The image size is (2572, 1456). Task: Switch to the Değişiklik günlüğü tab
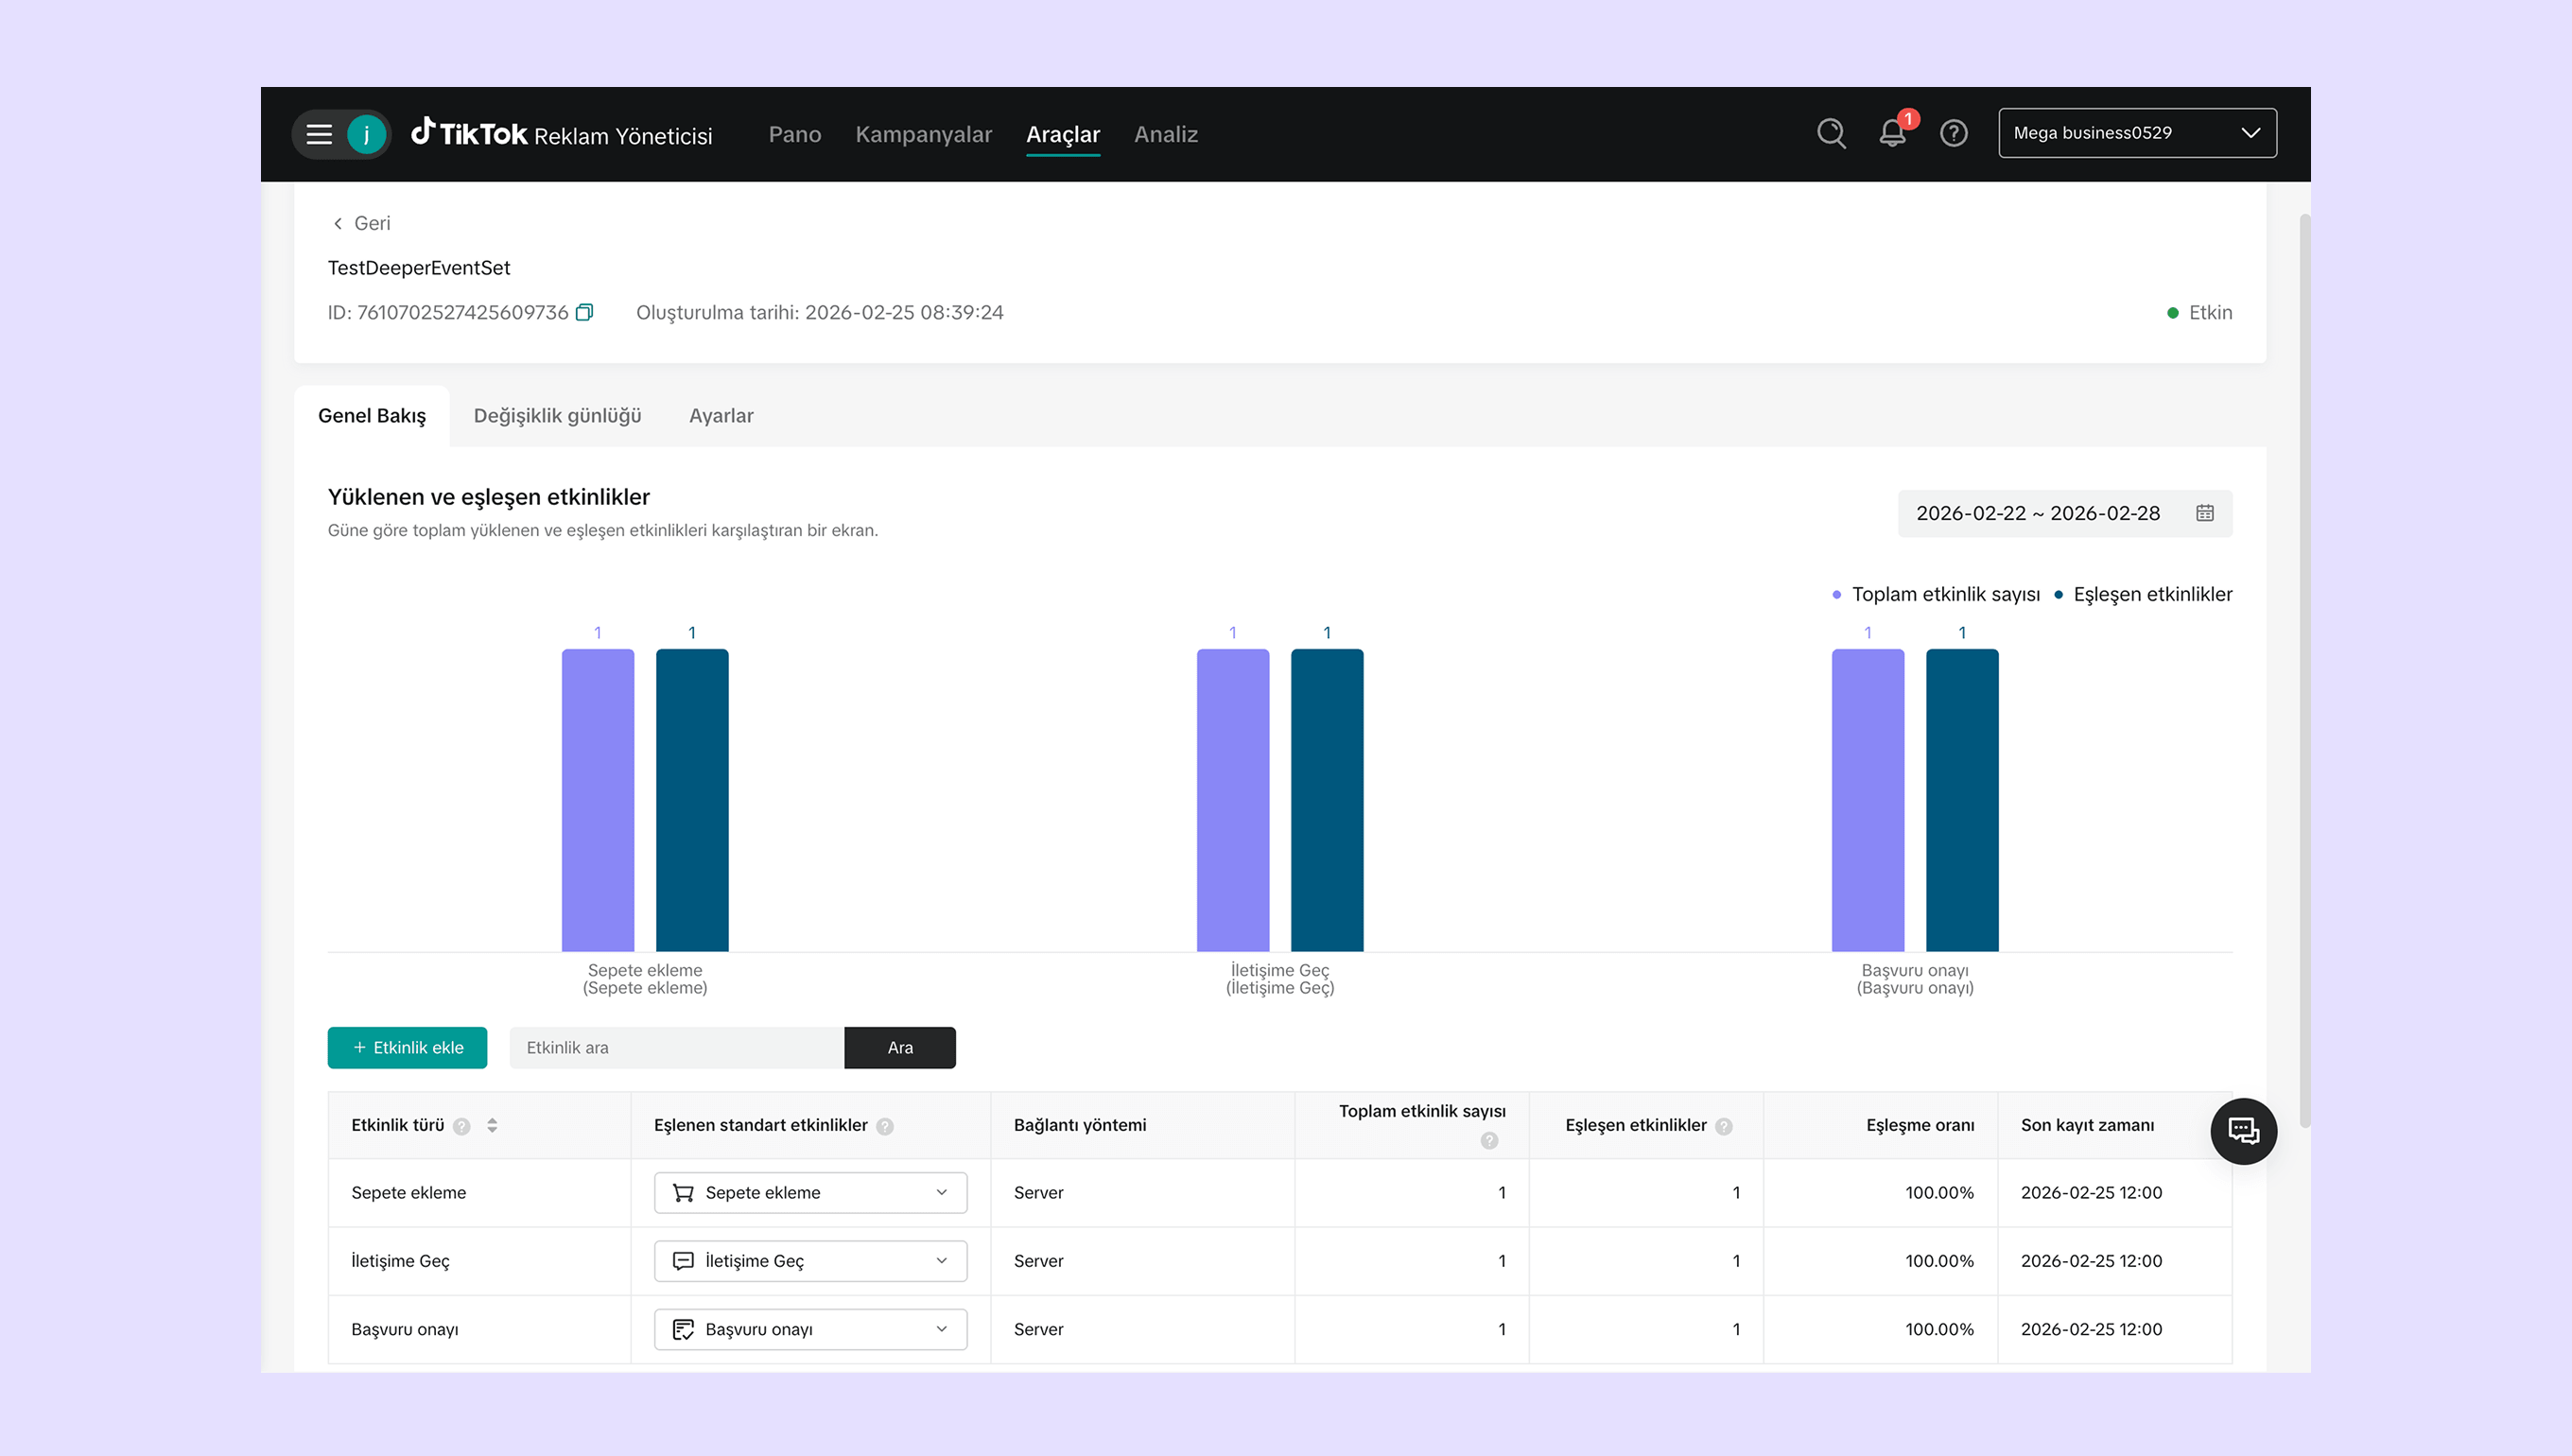[557, 416]
